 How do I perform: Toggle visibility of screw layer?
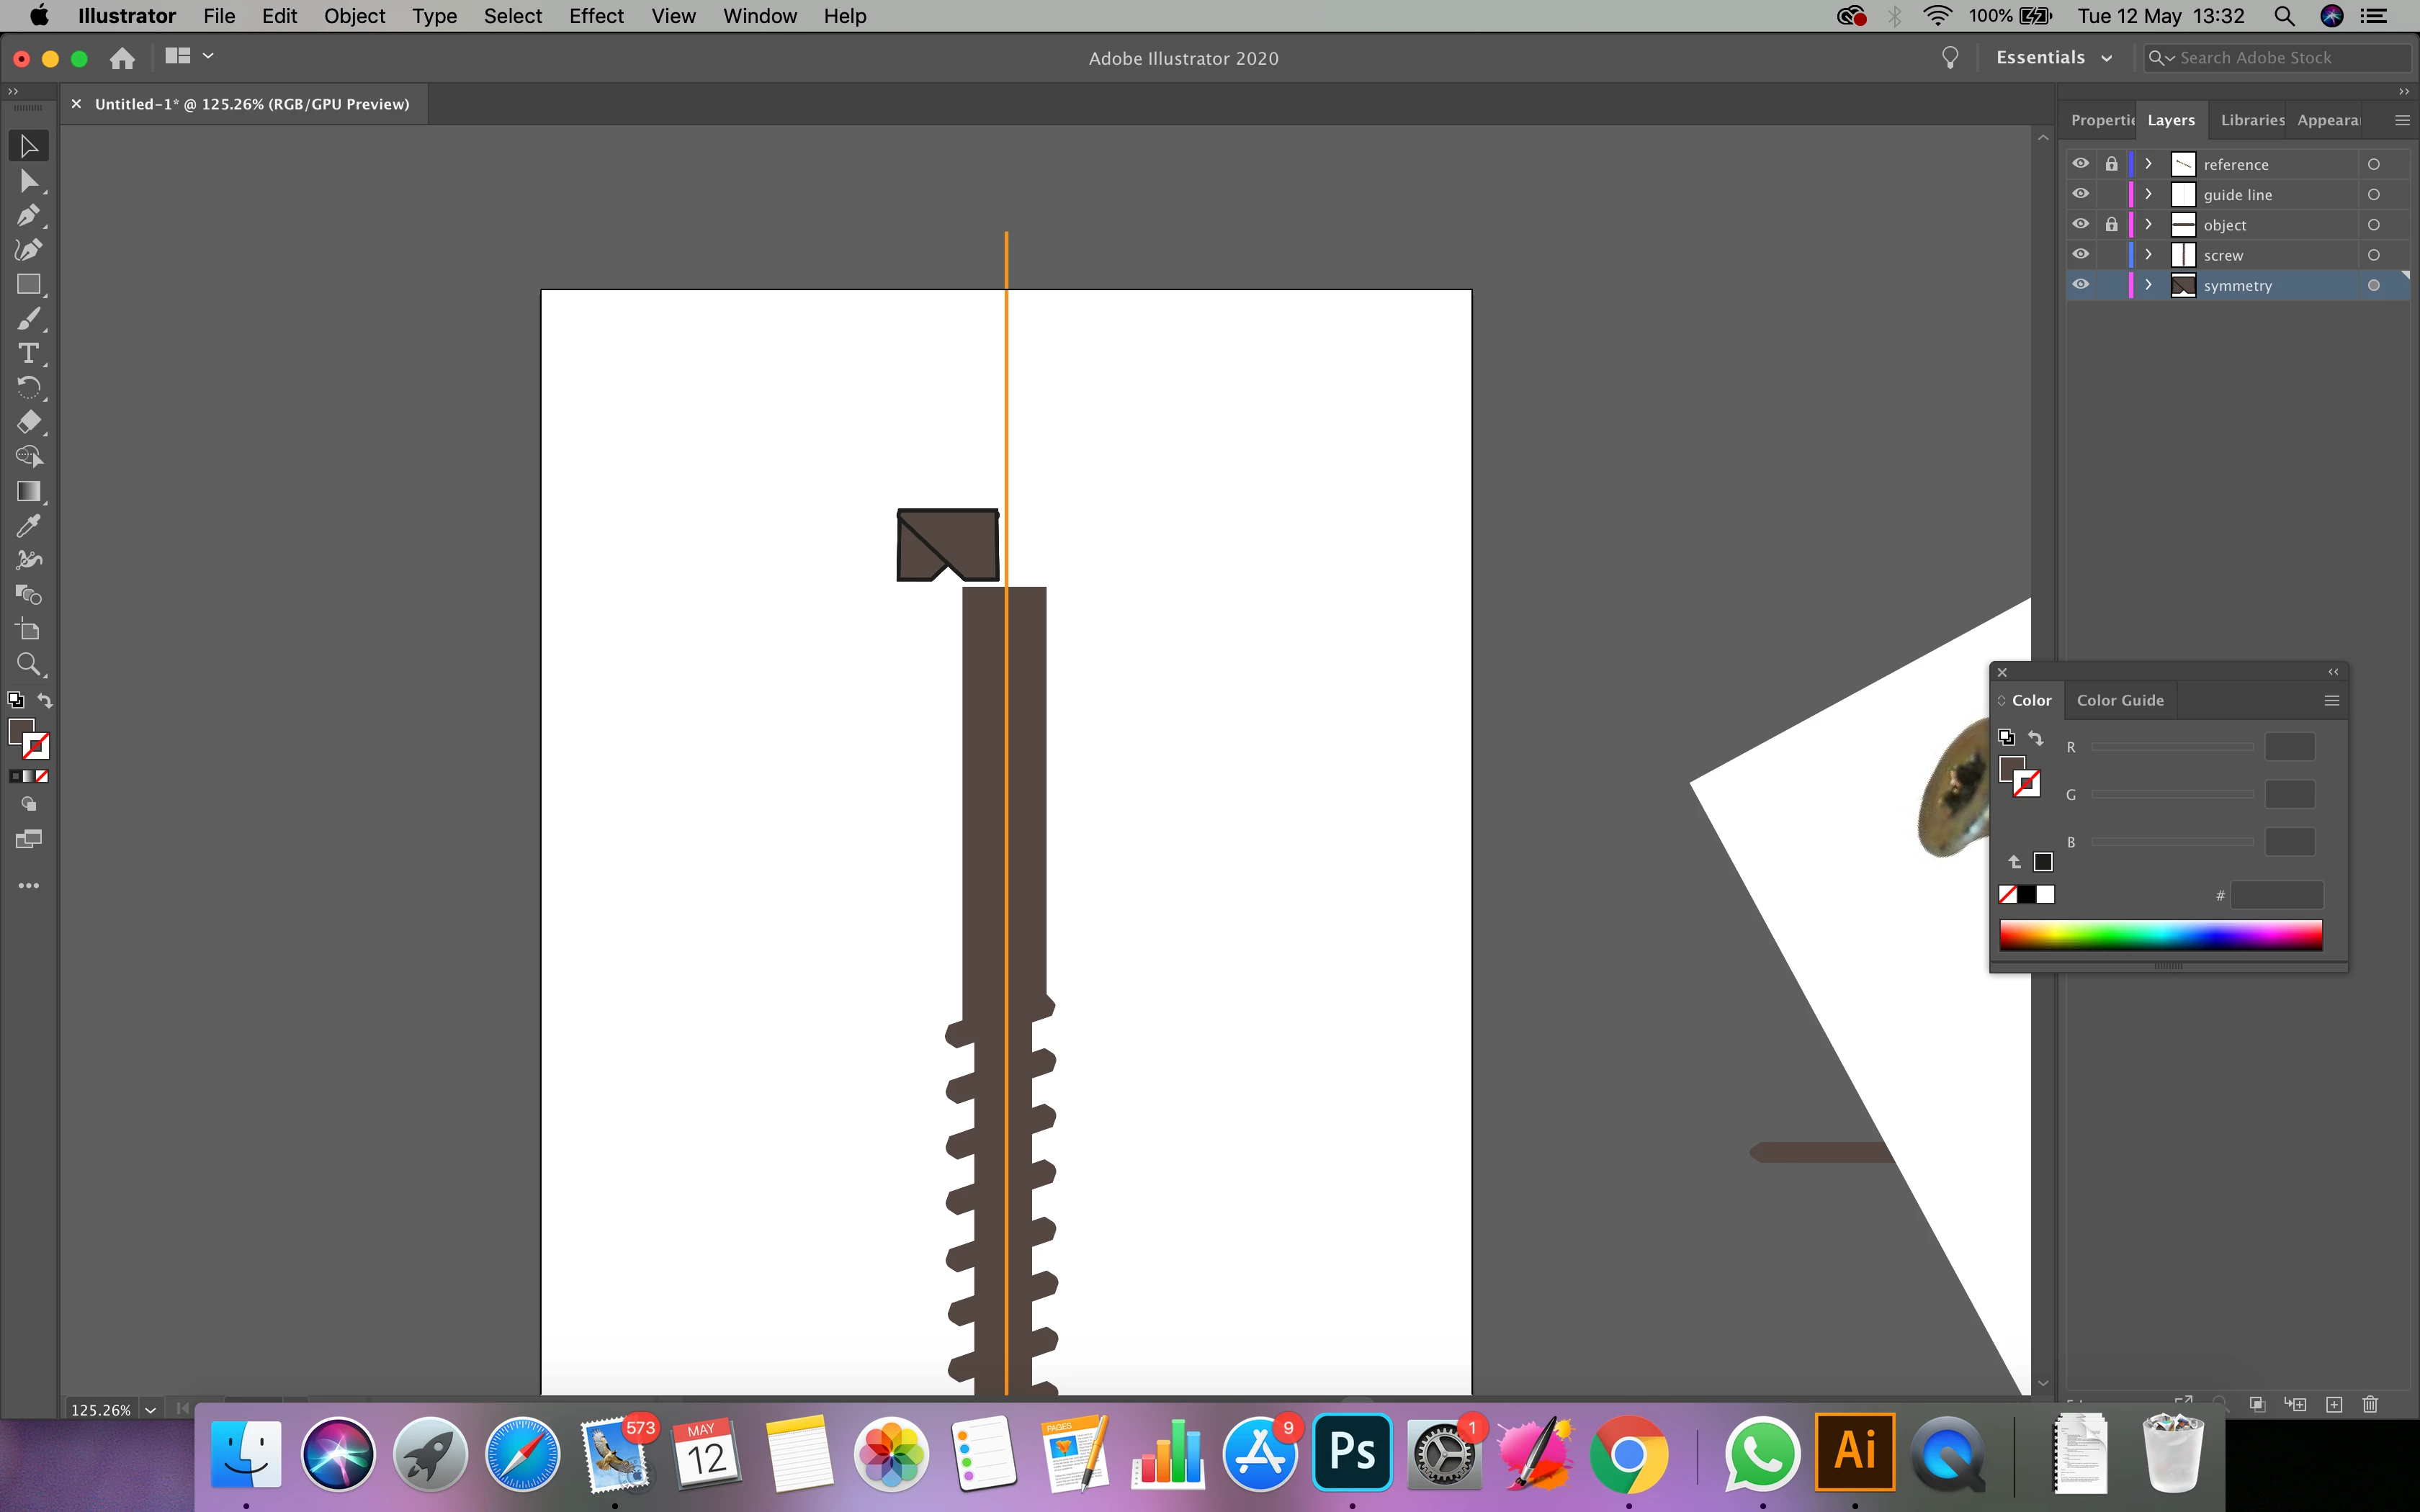tap(2080, 255)
